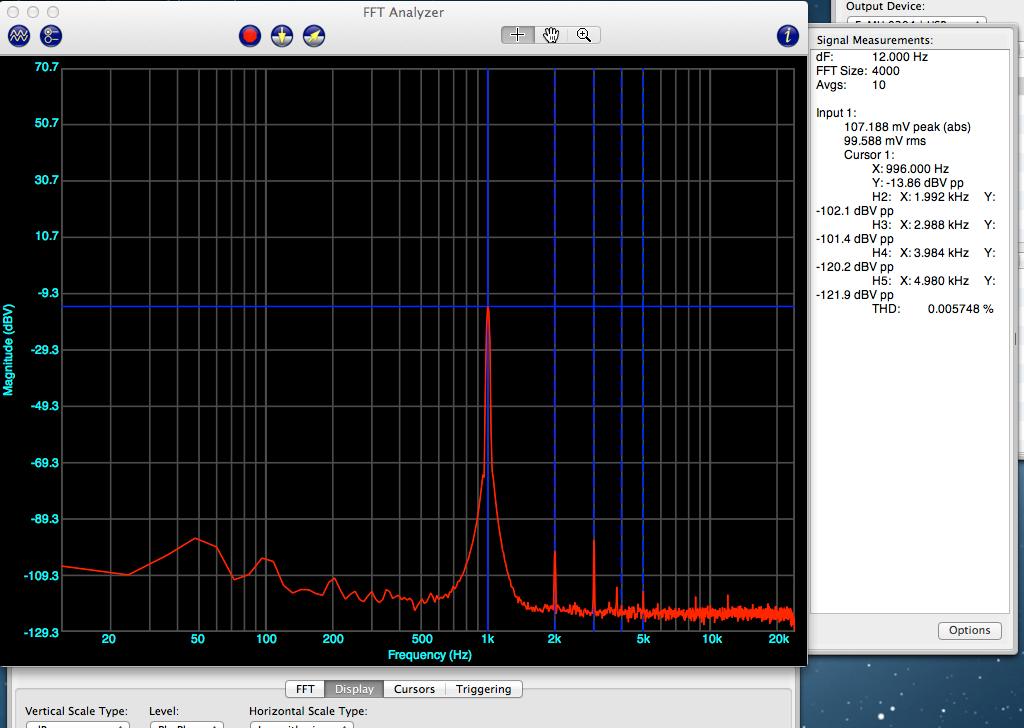Click the 'H2: X: 1.992 kHz' entry
The width and height of the screenshot is (1024, 728).
pyautogui.click(x=920, y=197)
